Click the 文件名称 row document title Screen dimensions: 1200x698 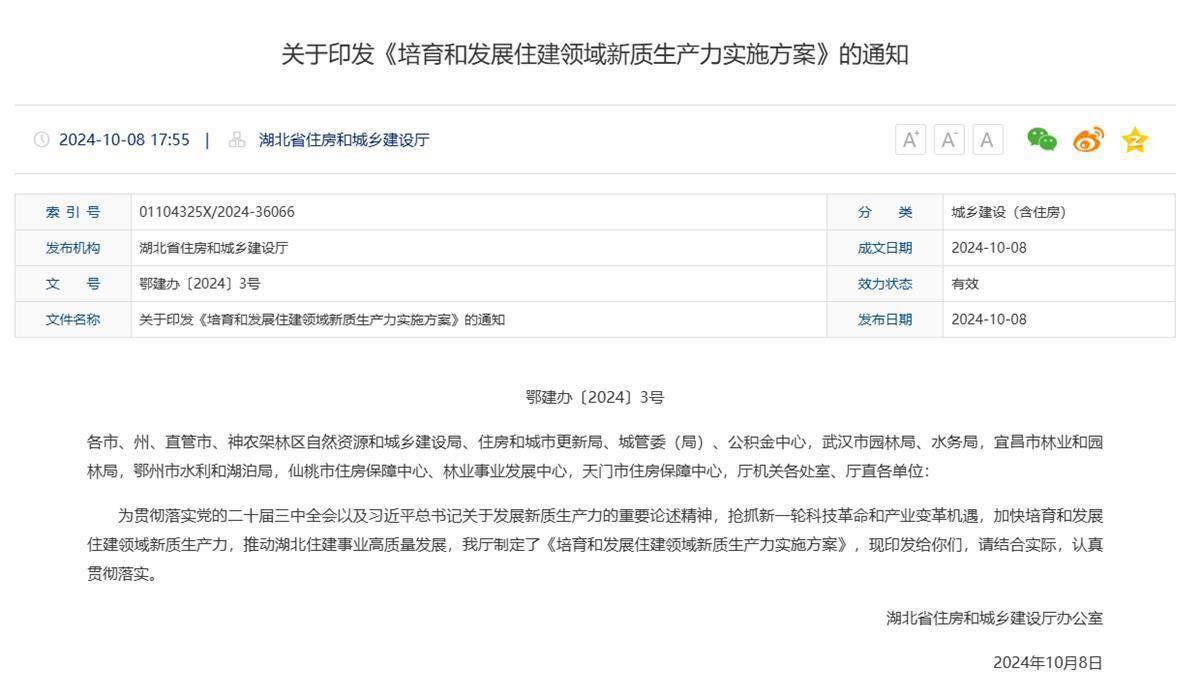pos(322,320)
